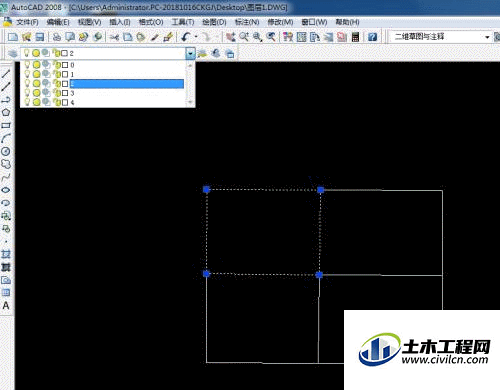Open the Sheet Set Manager icon
This screenshot has width=500, height=390.
tap(328, 37)
